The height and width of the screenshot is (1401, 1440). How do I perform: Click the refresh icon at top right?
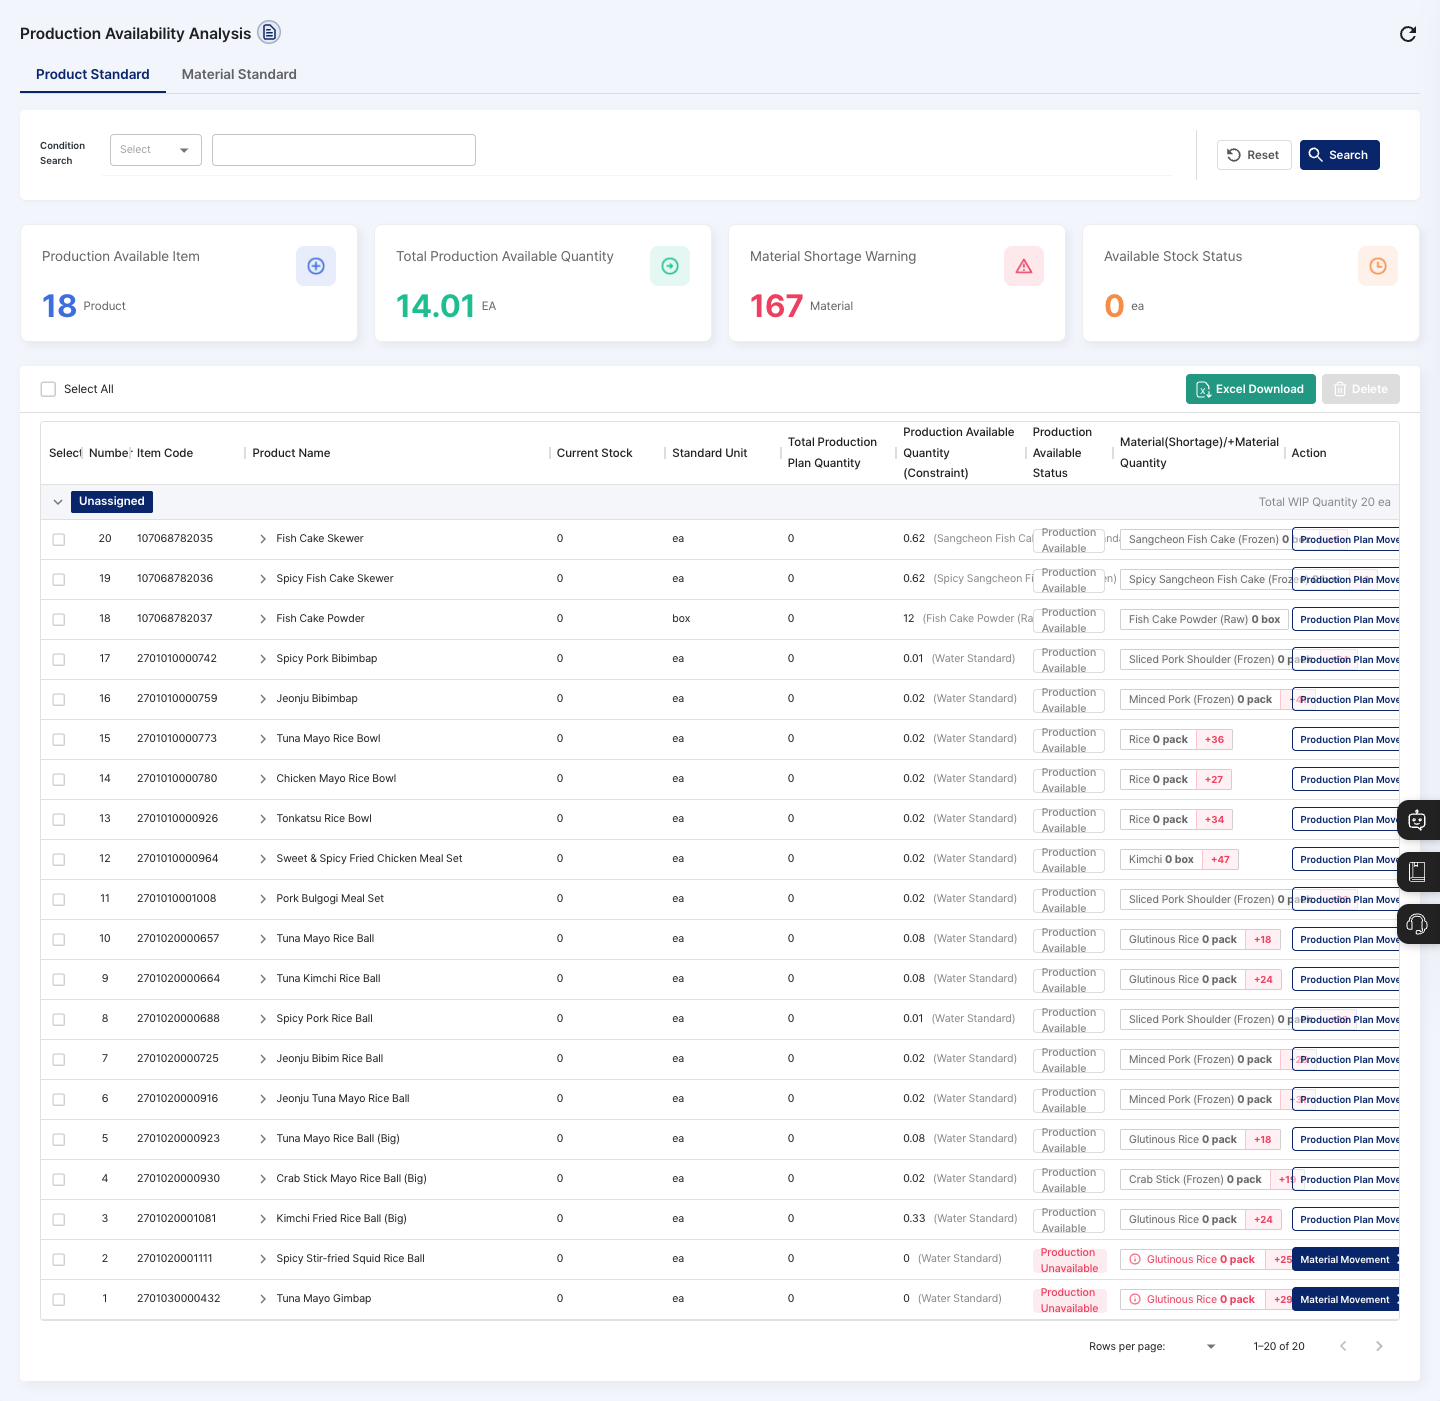(1408, 34)
